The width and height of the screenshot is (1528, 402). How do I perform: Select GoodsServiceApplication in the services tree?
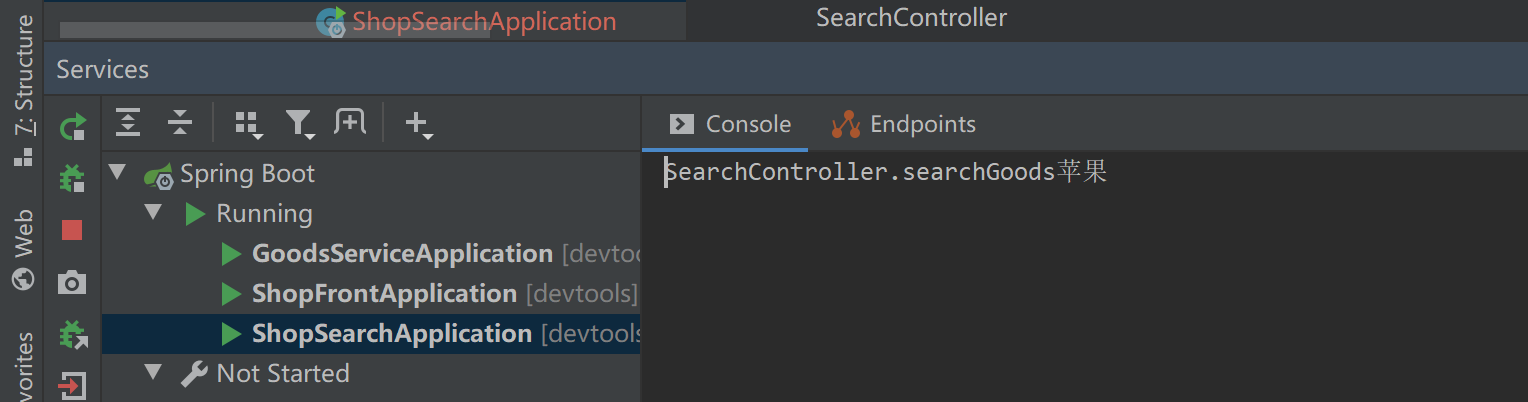click(x=402, y=254)
